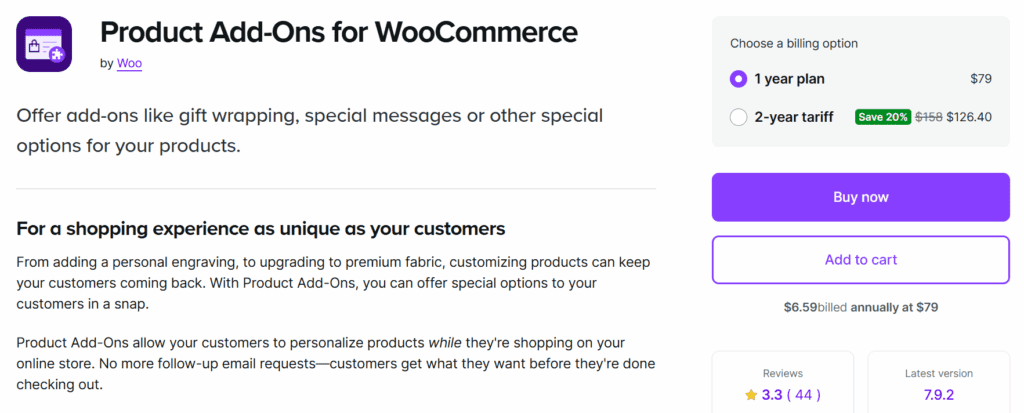Viewport: 1024px width, 413px height.
Task: Click the 'Latest version' card label
Action: [x=939, y=373]
